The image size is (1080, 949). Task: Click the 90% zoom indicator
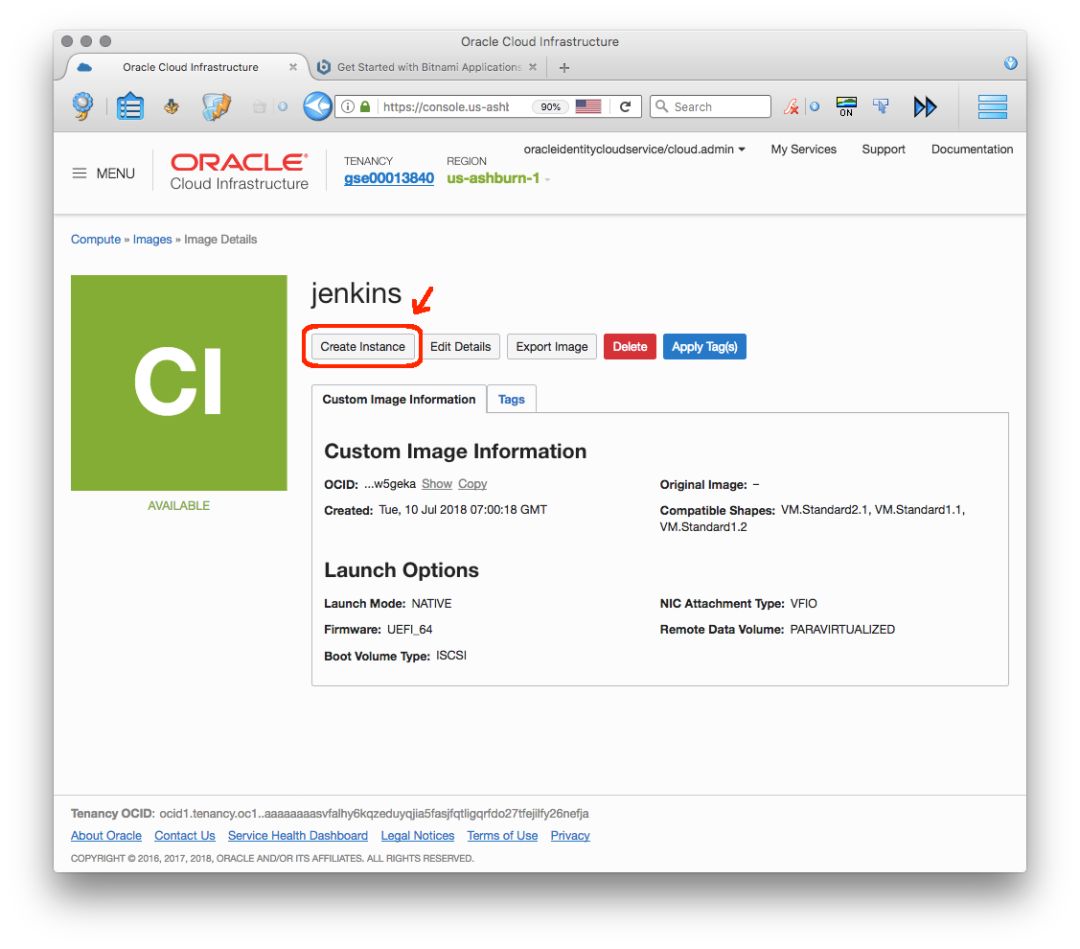tap(550, 107)
